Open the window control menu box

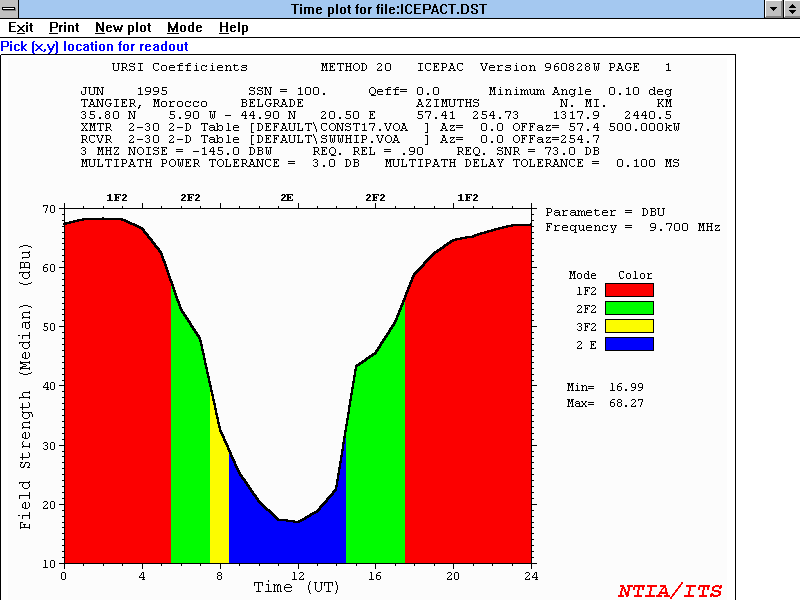[x=10, y=9]
